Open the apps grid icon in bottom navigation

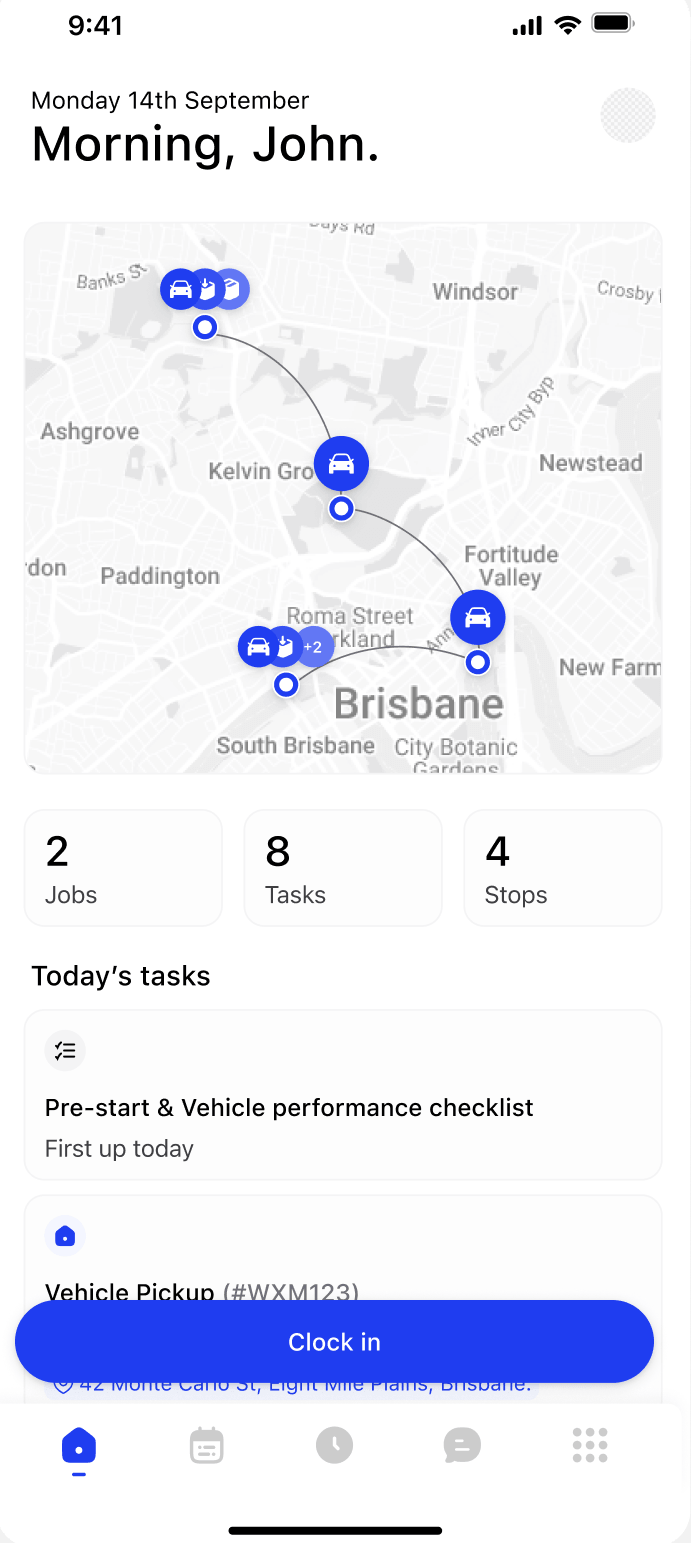(590, 1445)
